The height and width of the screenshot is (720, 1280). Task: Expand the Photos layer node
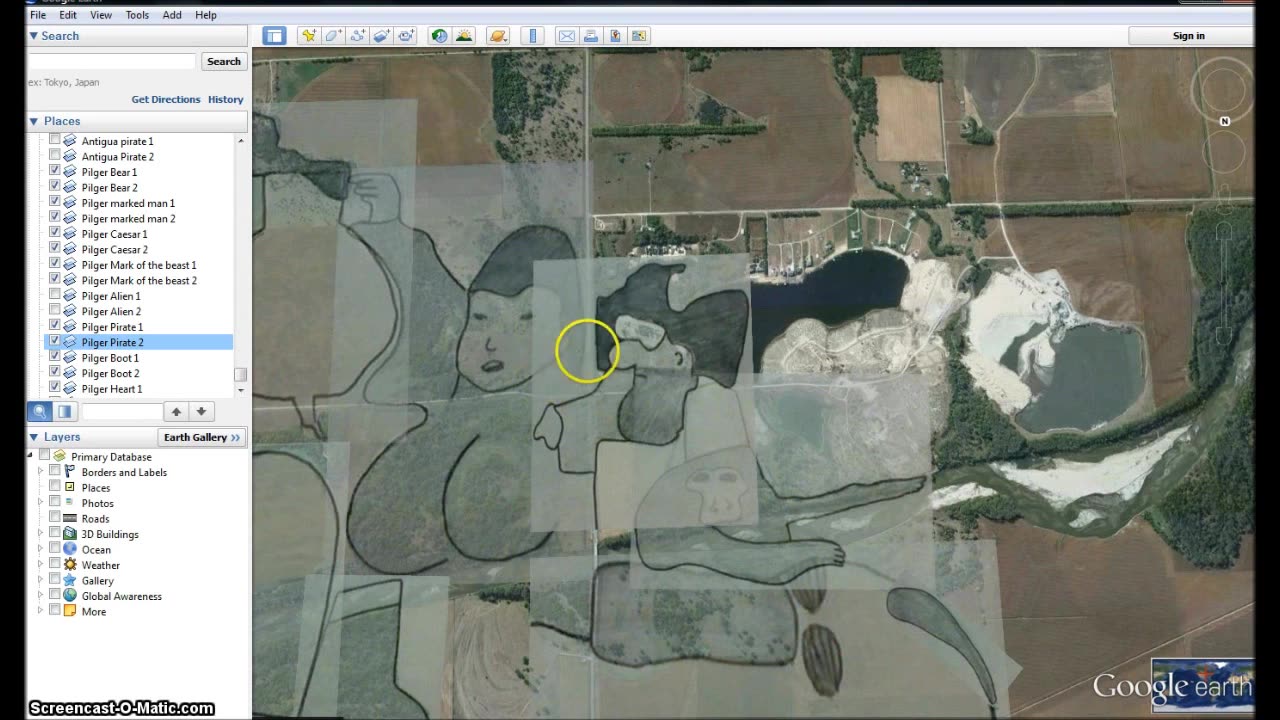pyautogui.click(x=41, y=503)
